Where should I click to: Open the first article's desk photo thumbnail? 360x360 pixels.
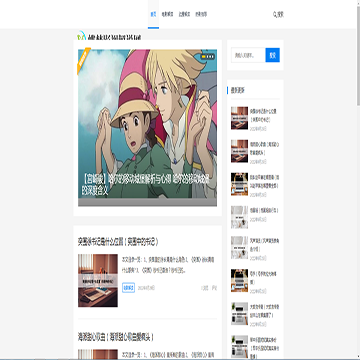(x=98, y=280)
